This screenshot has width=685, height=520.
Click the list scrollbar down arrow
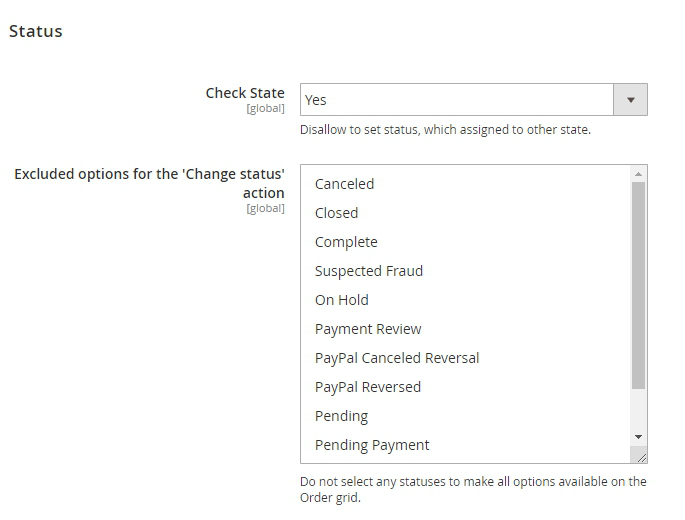tap(639, 437)
